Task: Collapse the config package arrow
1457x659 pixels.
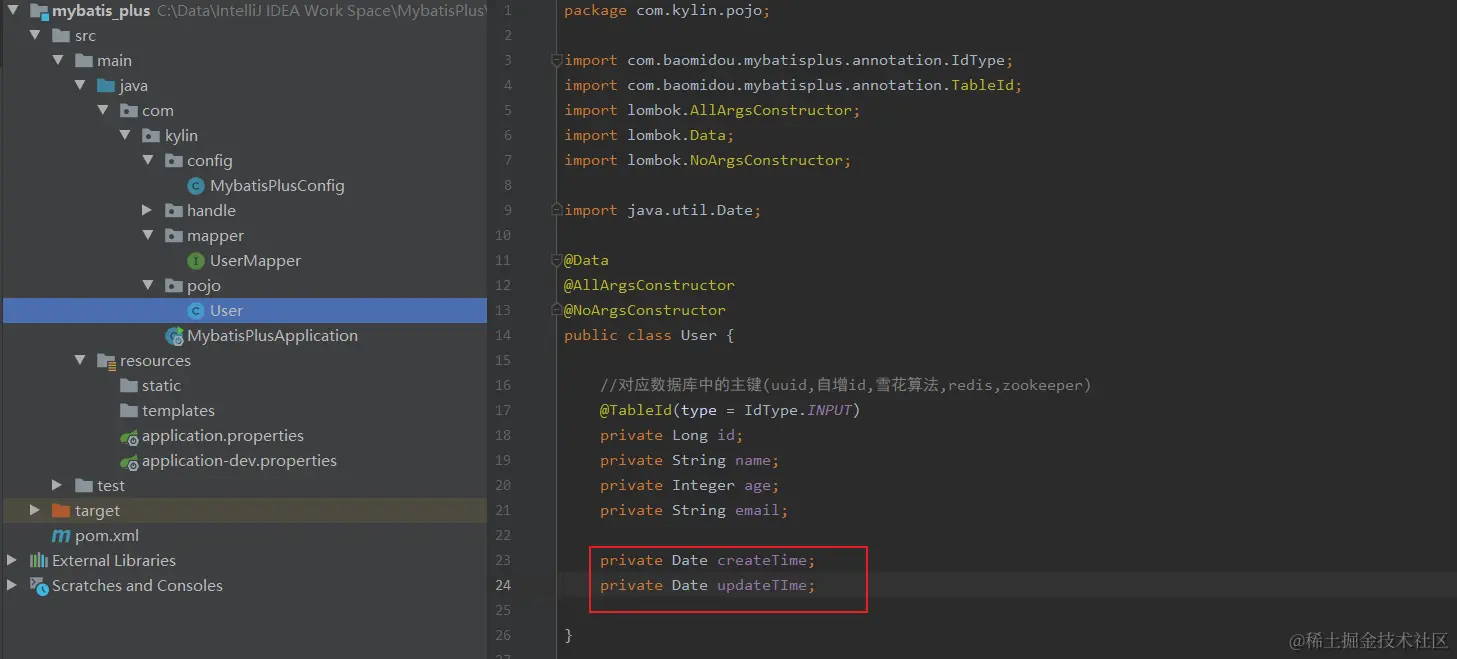Action: coord(147,161)
